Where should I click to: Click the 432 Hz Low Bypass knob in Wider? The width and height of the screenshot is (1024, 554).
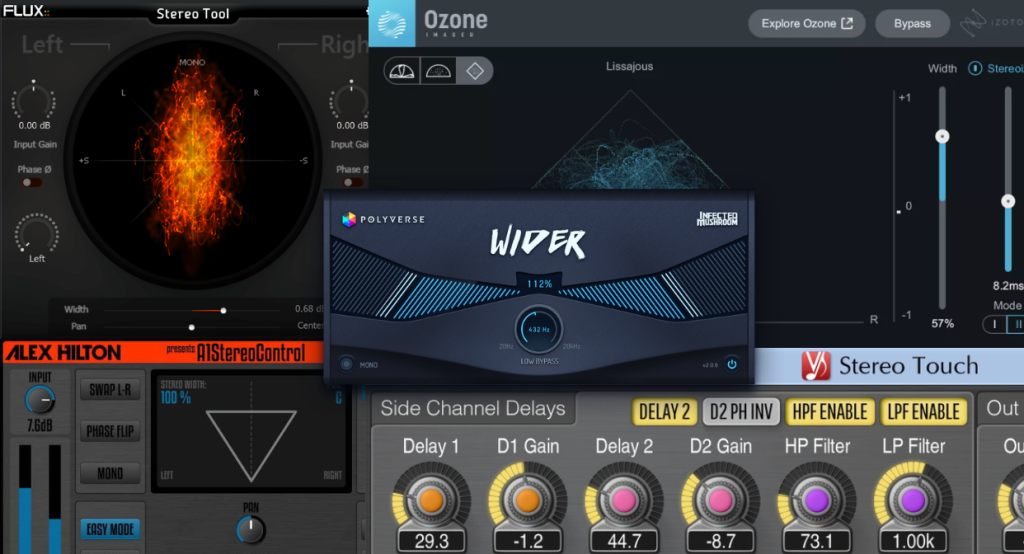539,329
